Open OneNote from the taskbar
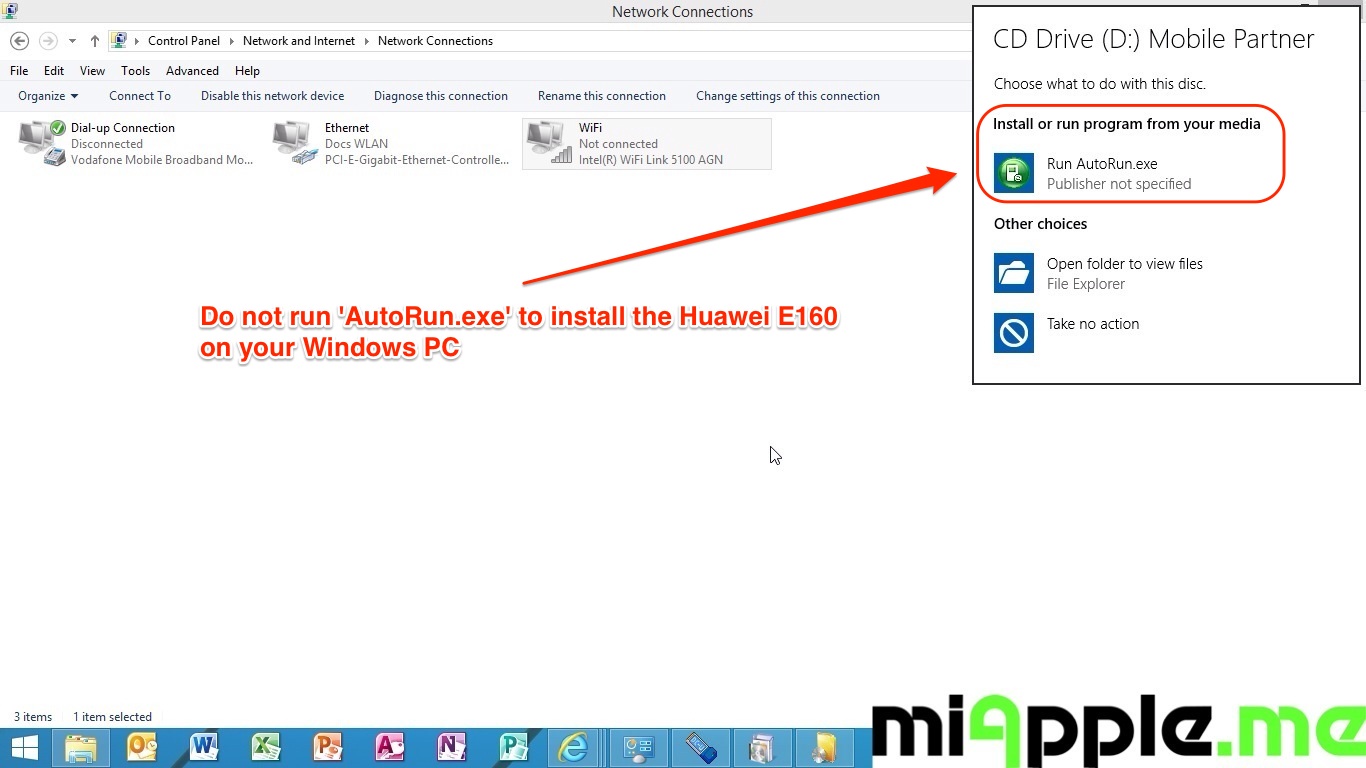 click(x=451, y=748)
